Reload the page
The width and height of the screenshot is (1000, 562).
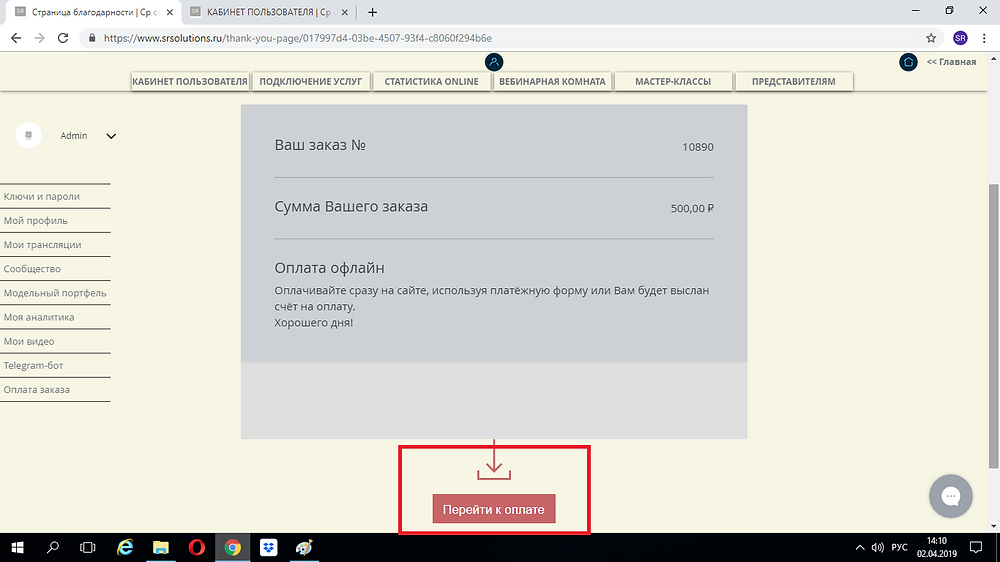point(62,38)
